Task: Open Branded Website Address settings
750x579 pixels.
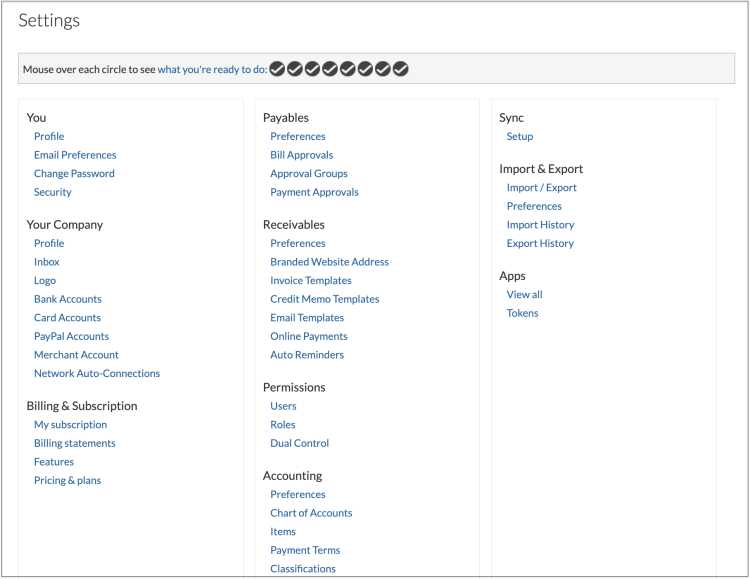Action: coord(329,262)
